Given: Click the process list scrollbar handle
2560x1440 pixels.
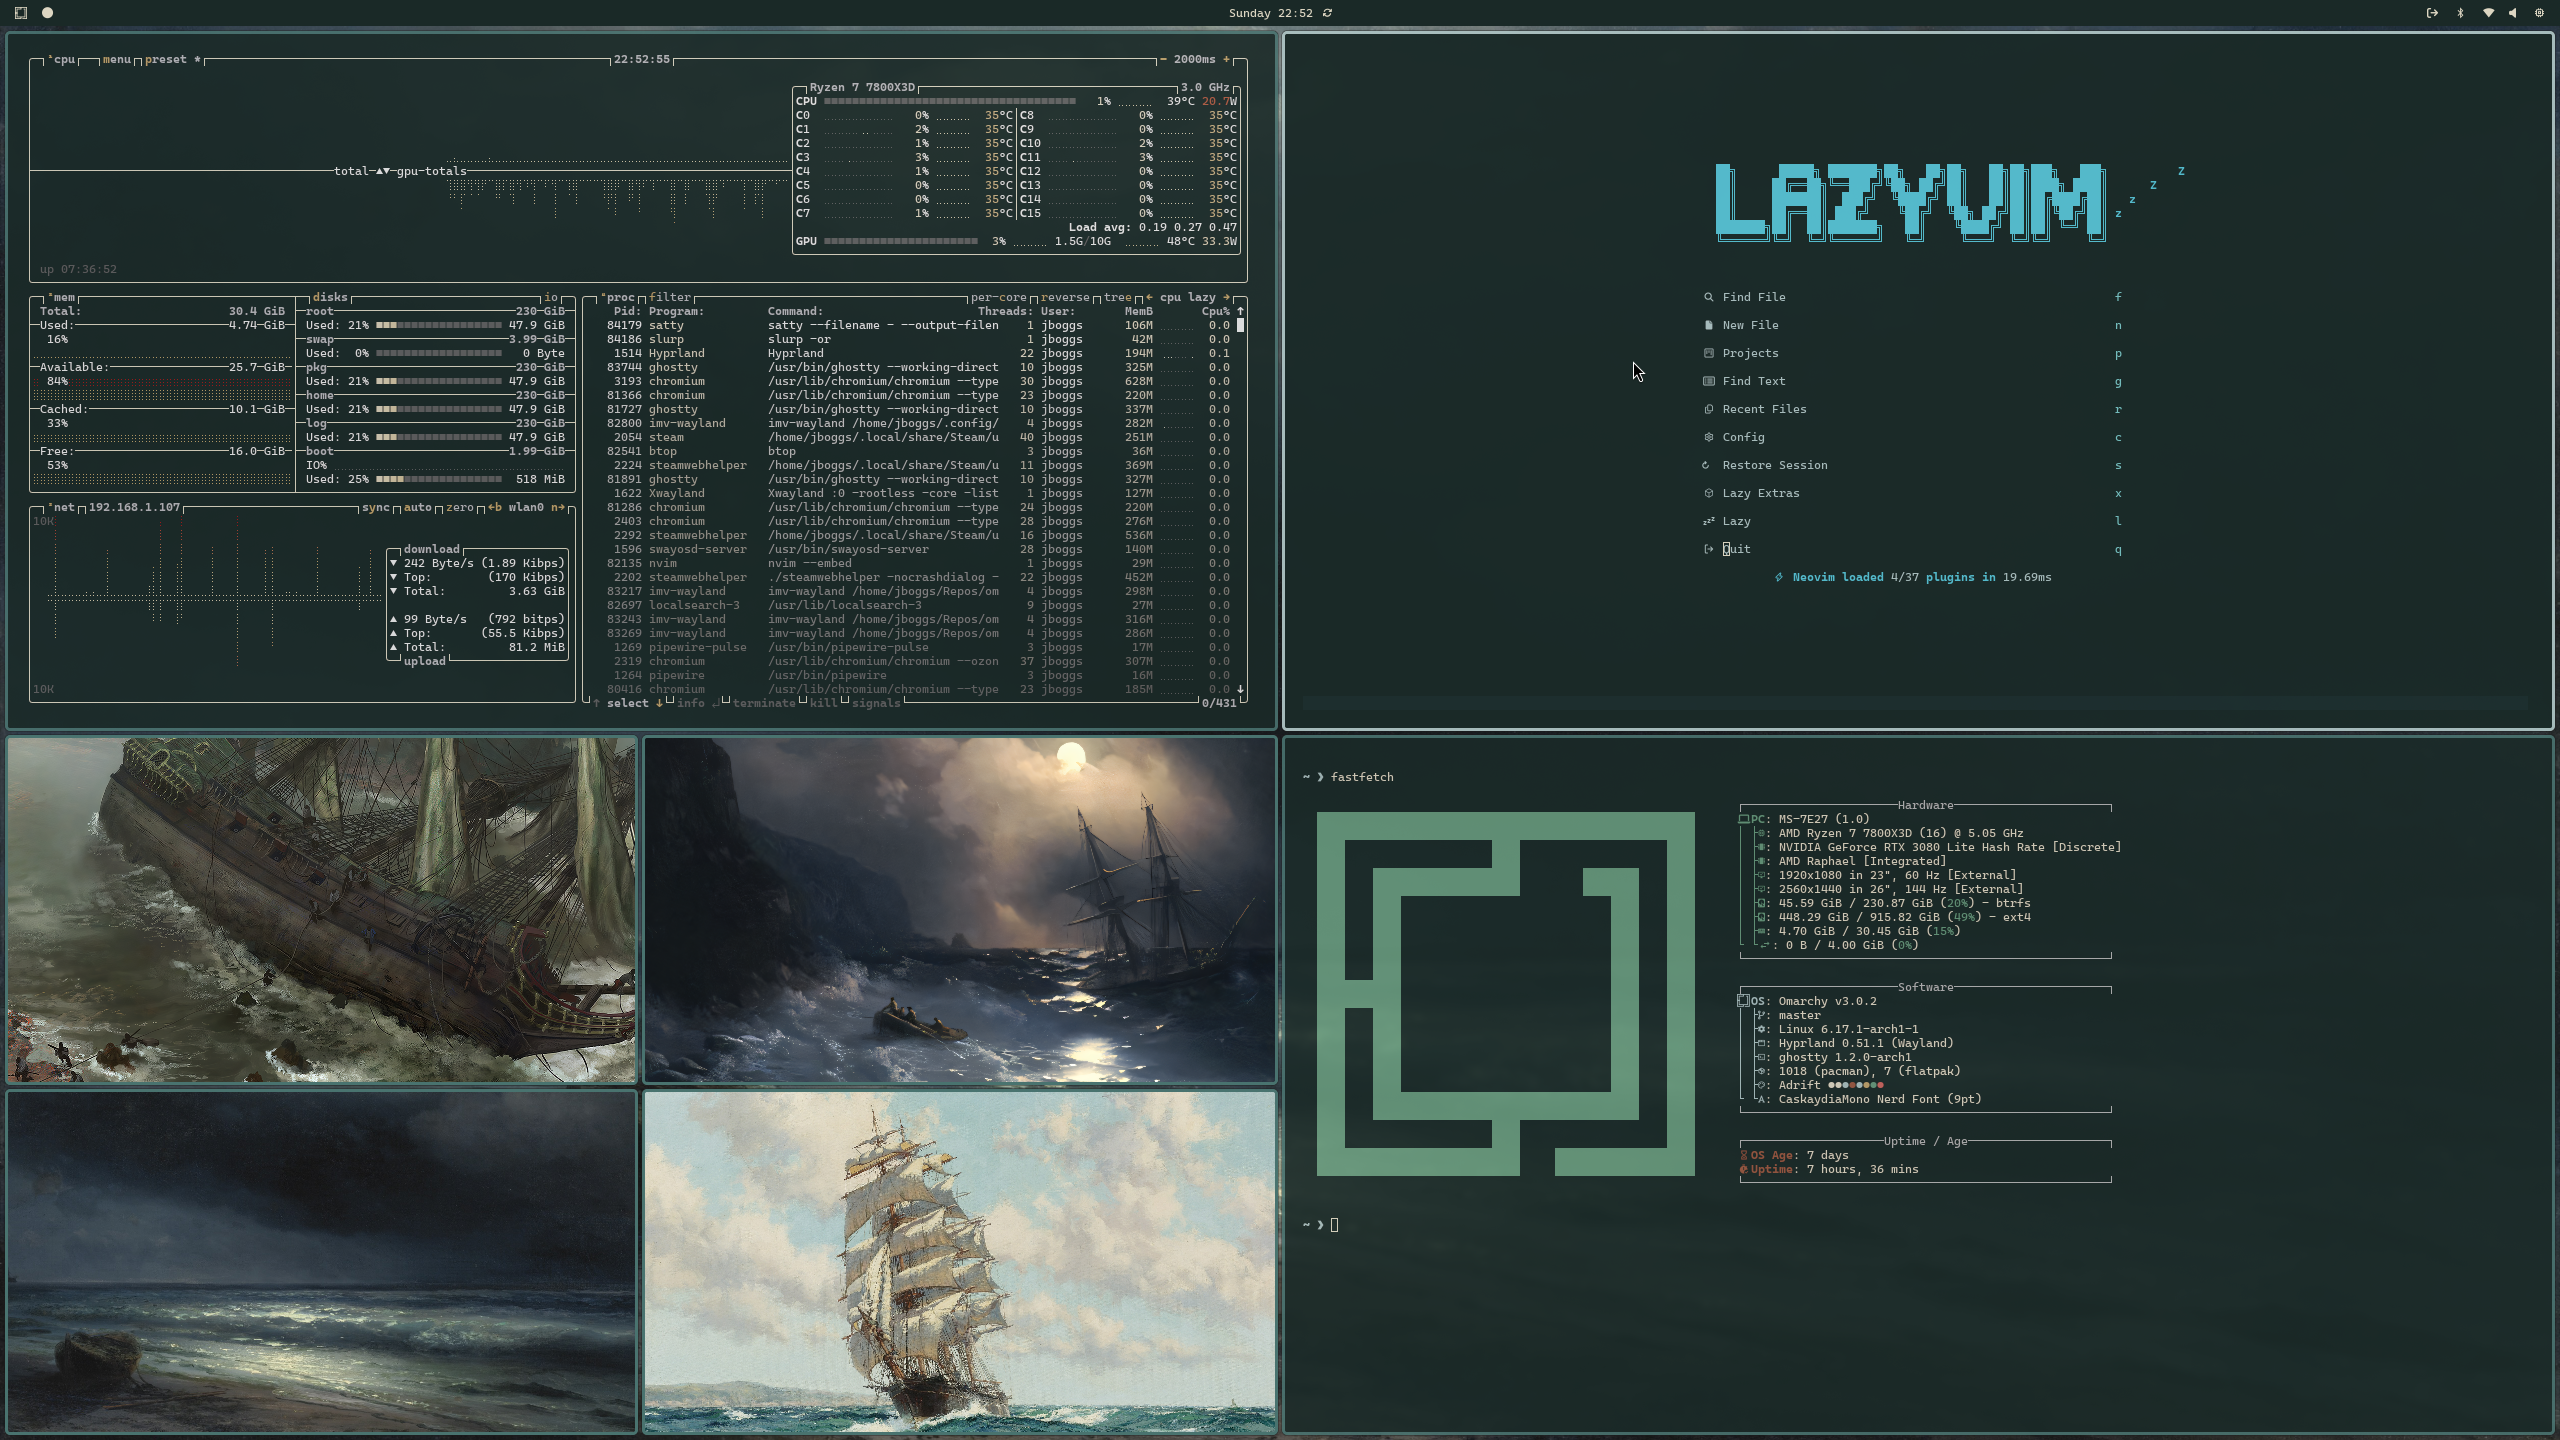Looking at the screenshot, I should point(1240,325).
